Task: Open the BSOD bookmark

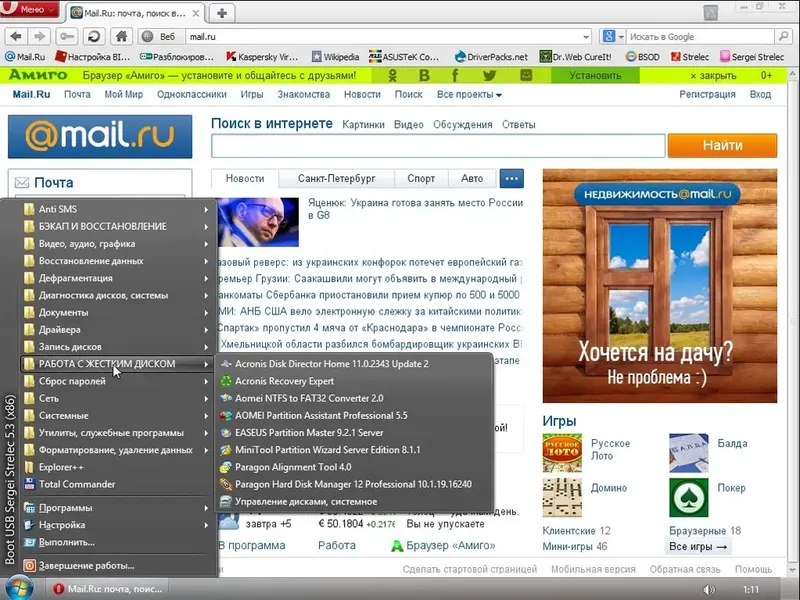Action: (x=643, y=57)
